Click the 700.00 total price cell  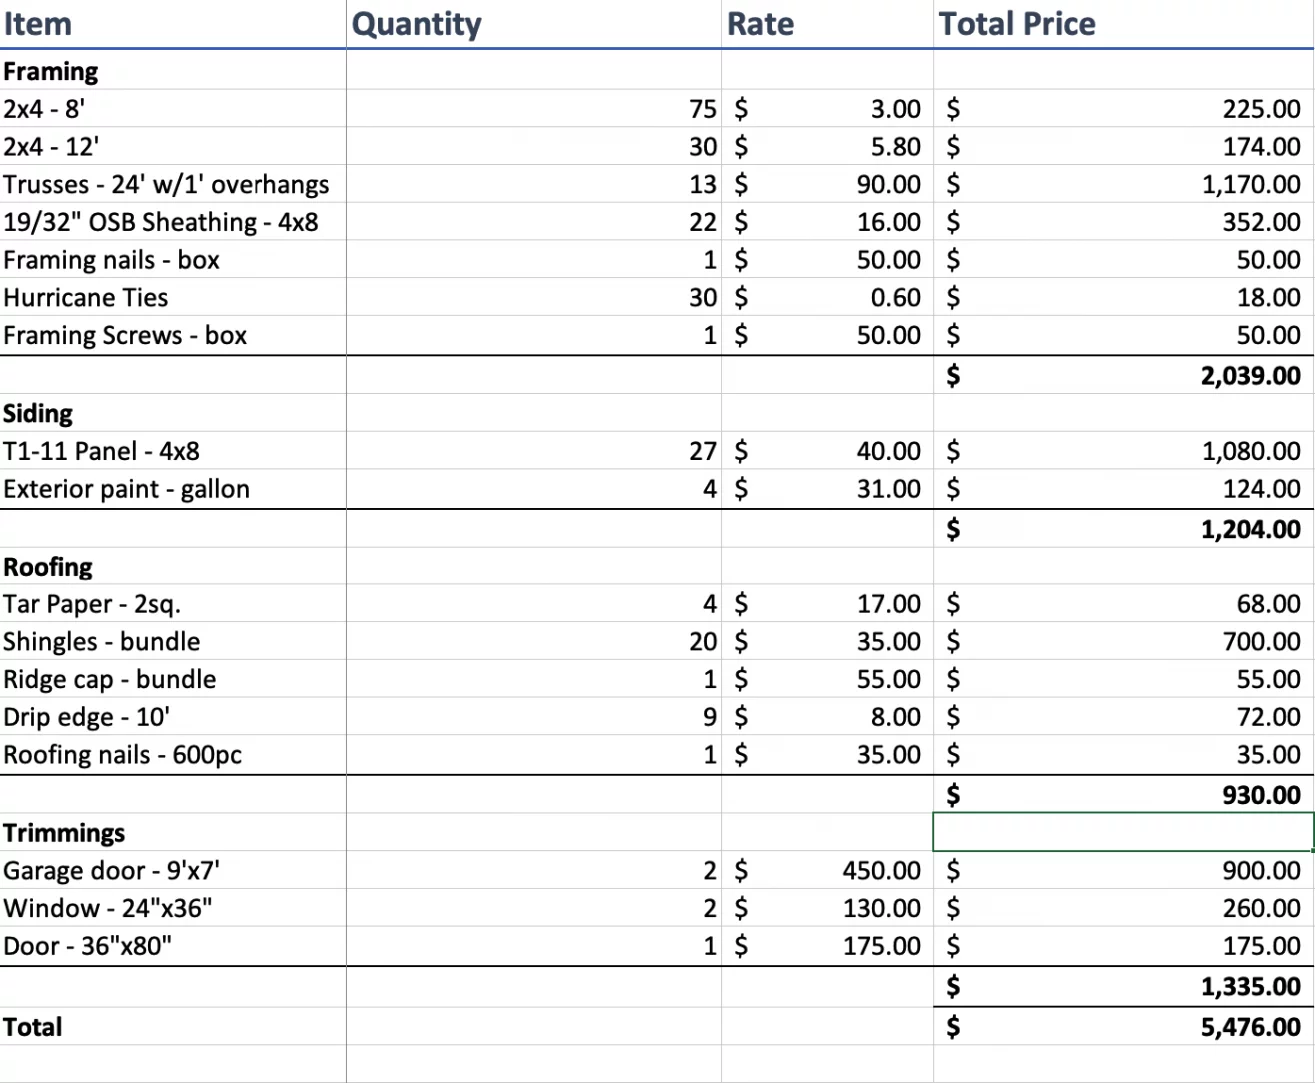[1124, 641]
